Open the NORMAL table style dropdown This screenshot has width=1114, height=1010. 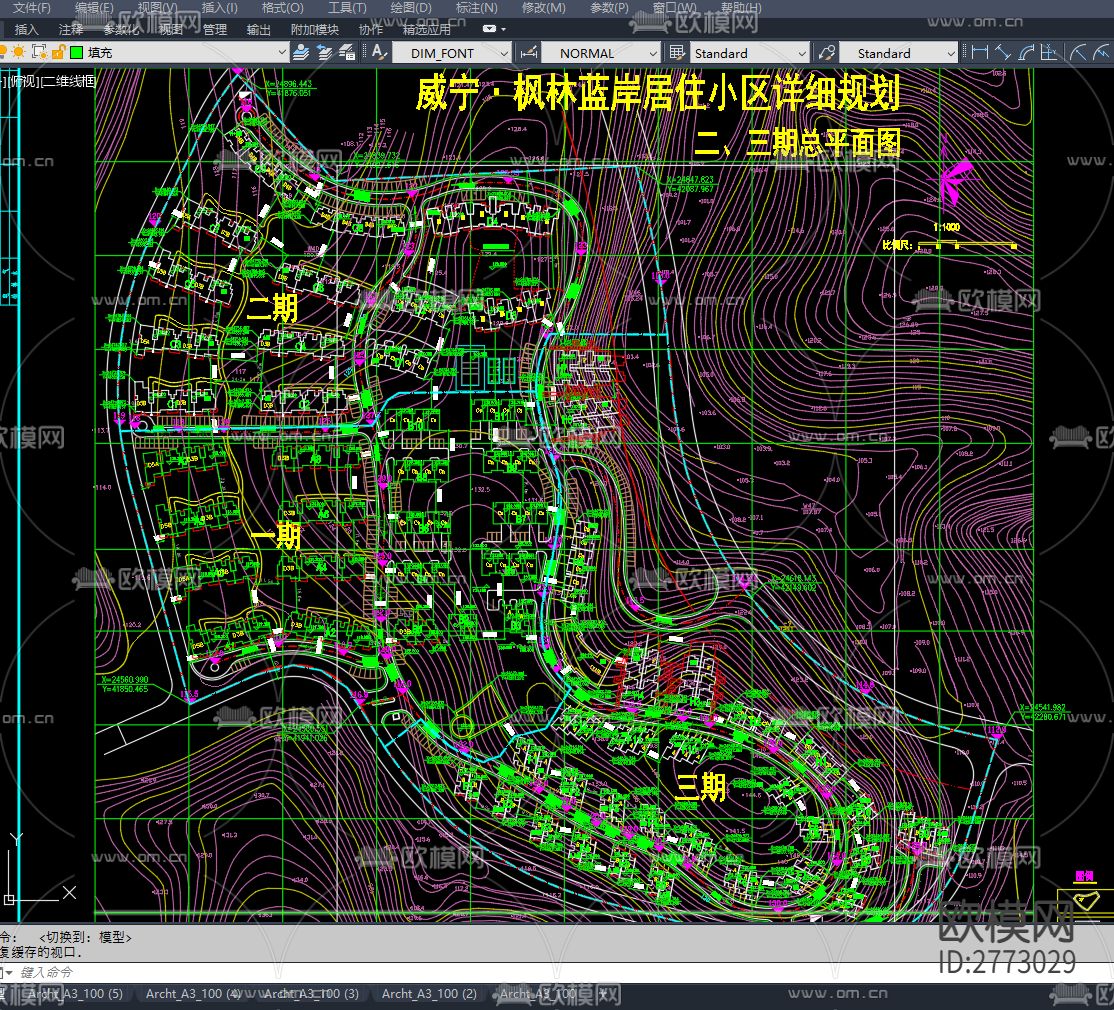[x=655, y=52]
